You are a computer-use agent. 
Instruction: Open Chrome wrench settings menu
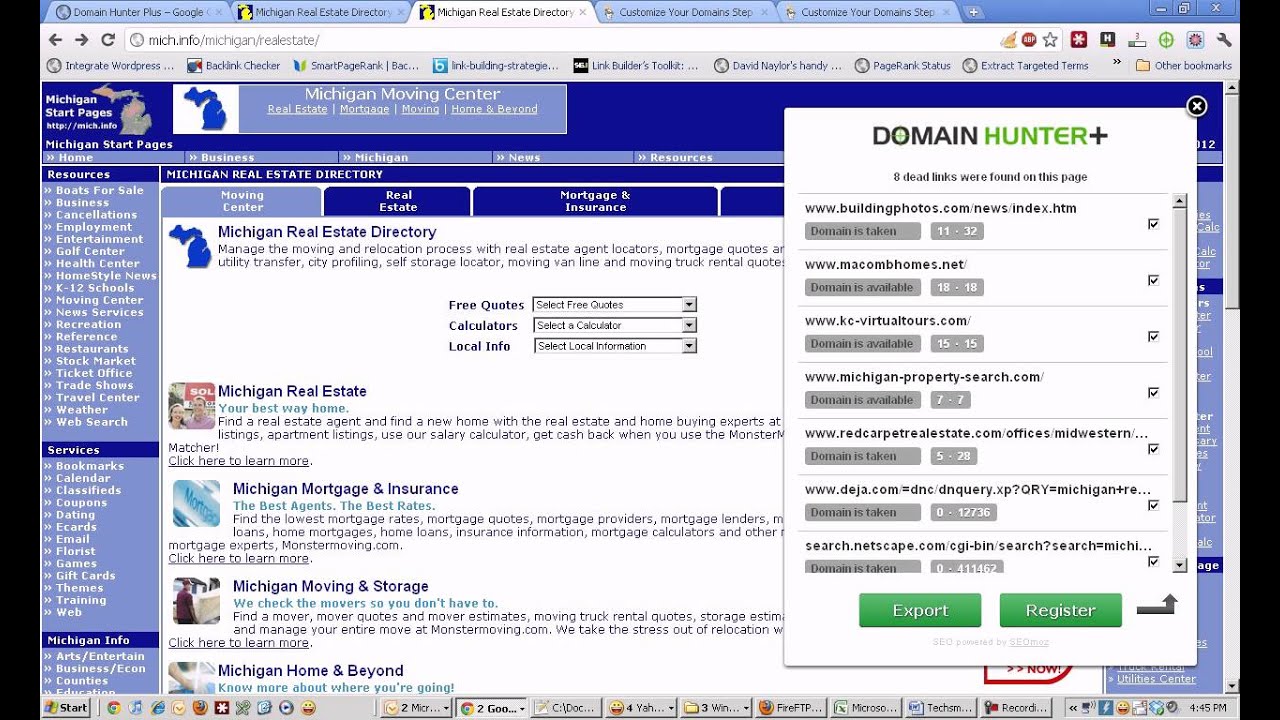[1224, 40]
